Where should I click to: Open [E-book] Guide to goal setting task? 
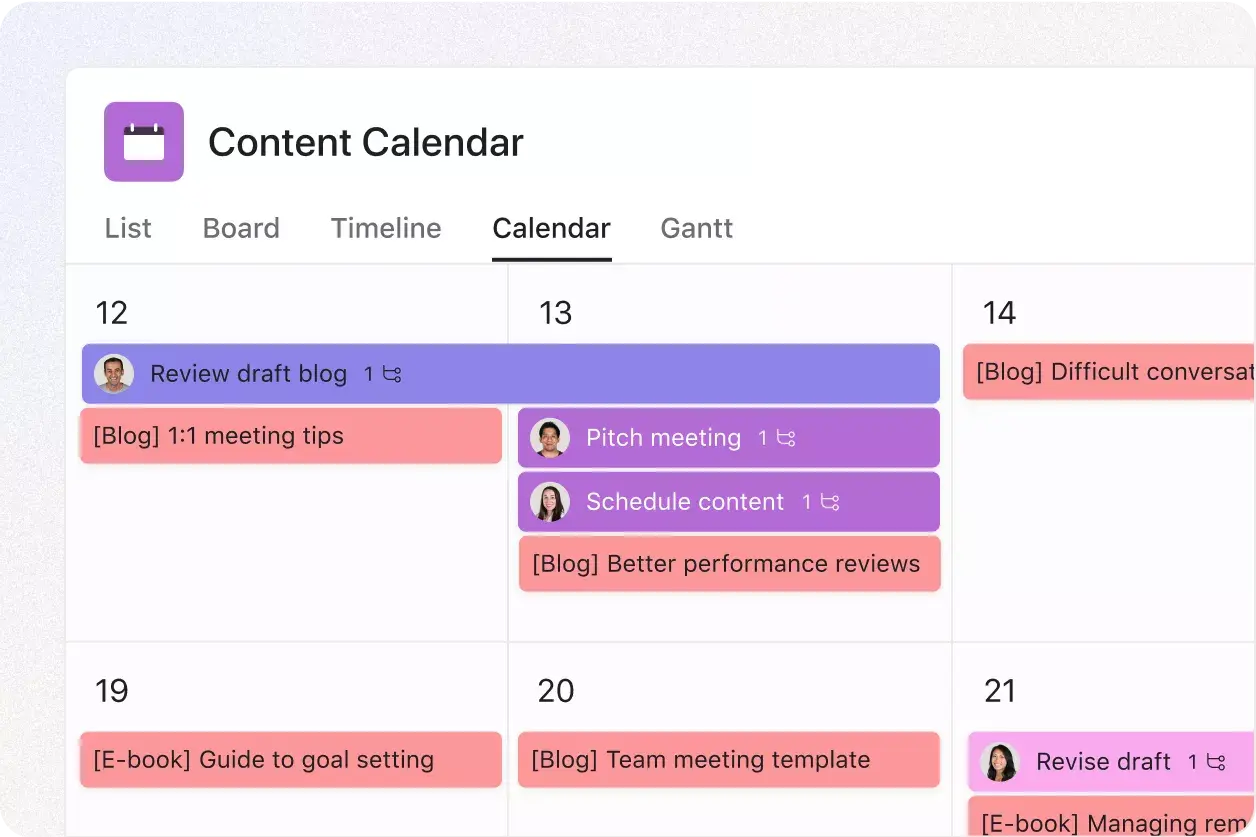point(290,760)
